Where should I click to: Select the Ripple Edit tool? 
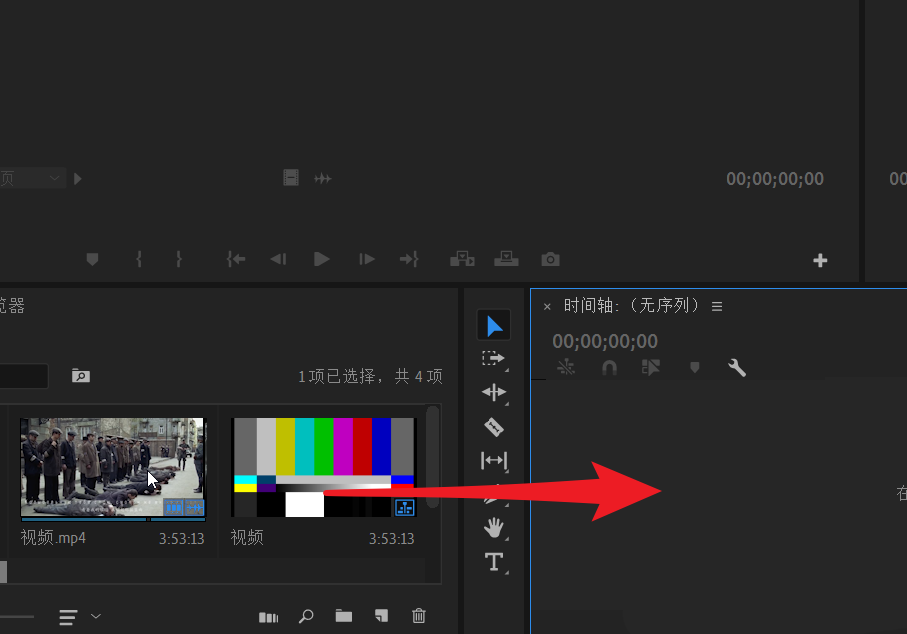click(x=494, y=392)
